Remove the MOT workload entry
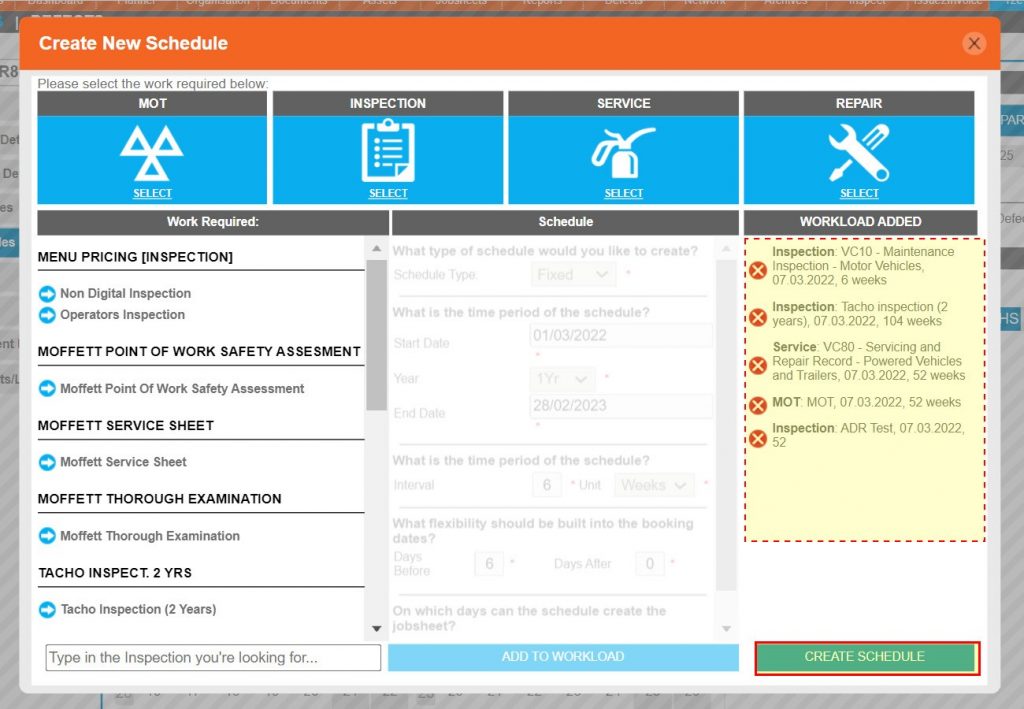 [757, 404]
